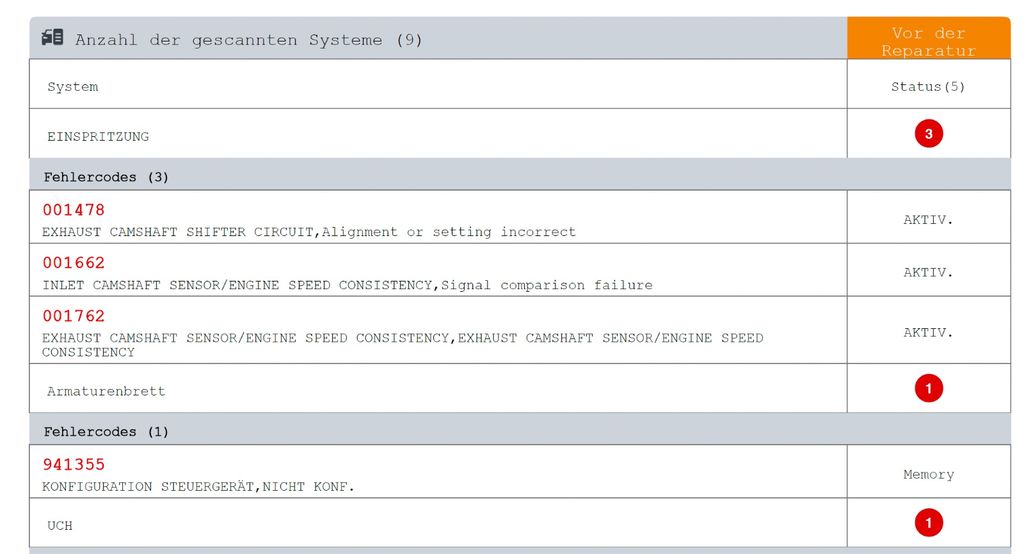This screenshot has width=1024, height=554.
Task: Click the red badge 3 for EINSPRITZUNG
Action: coord(928,134)
